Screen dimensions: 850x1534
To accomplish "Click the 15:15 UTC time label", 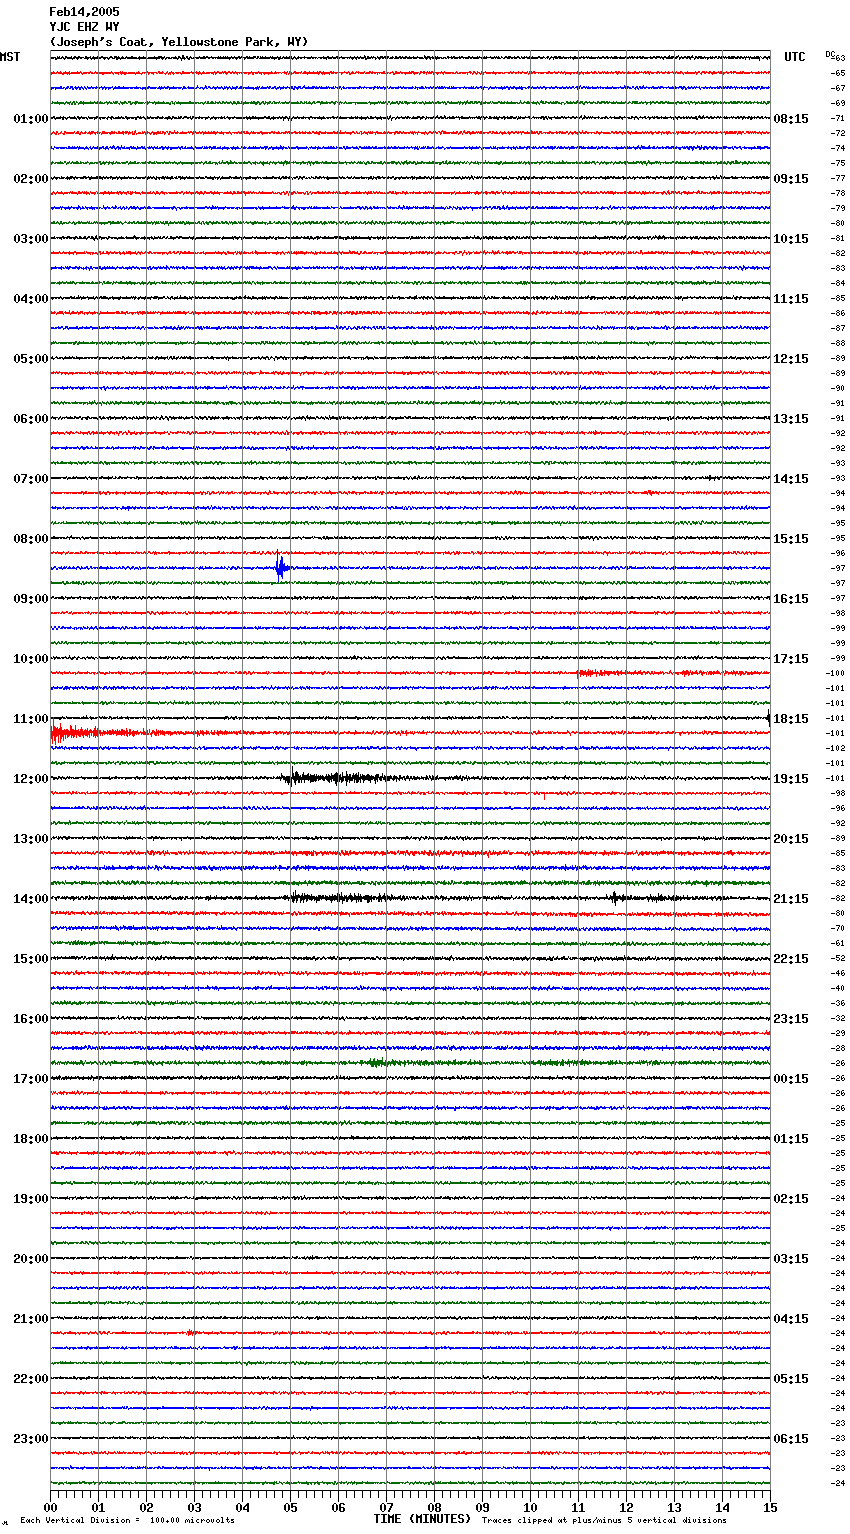I will [x=791, y=539].
